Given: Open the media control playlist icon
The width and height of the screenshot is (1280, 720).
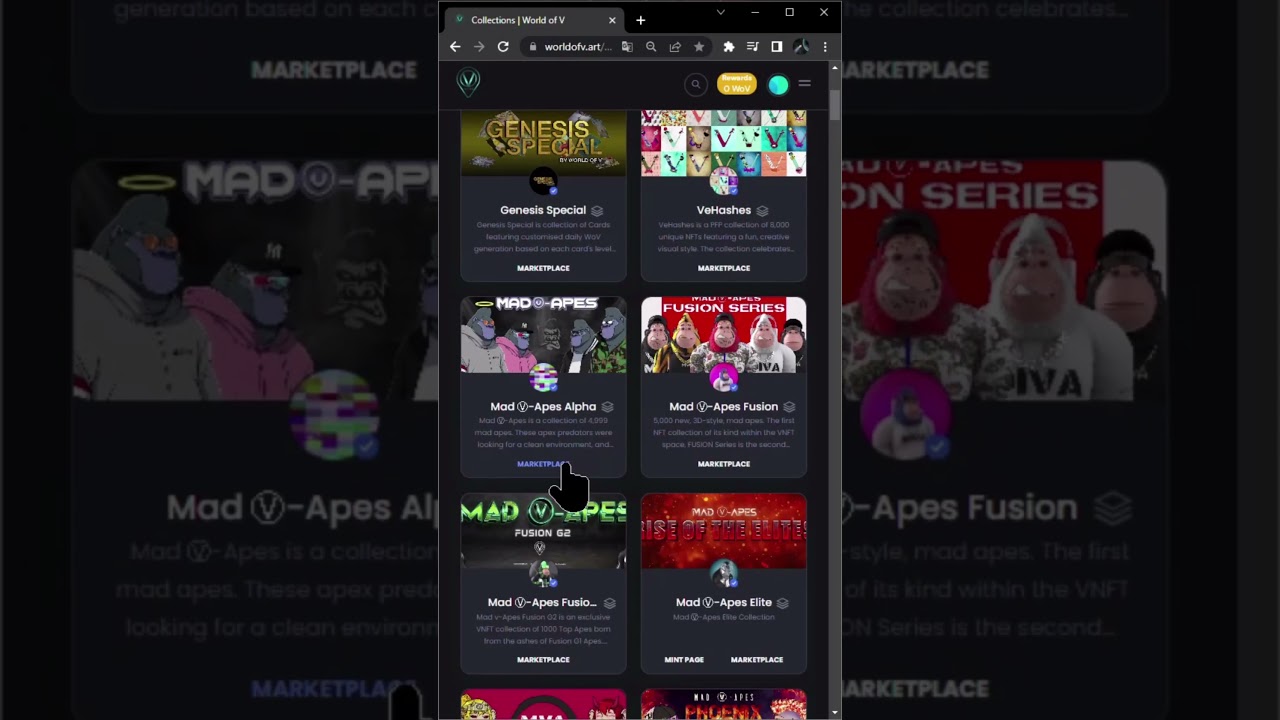Looking at the screenshot, I should (753, 47).
